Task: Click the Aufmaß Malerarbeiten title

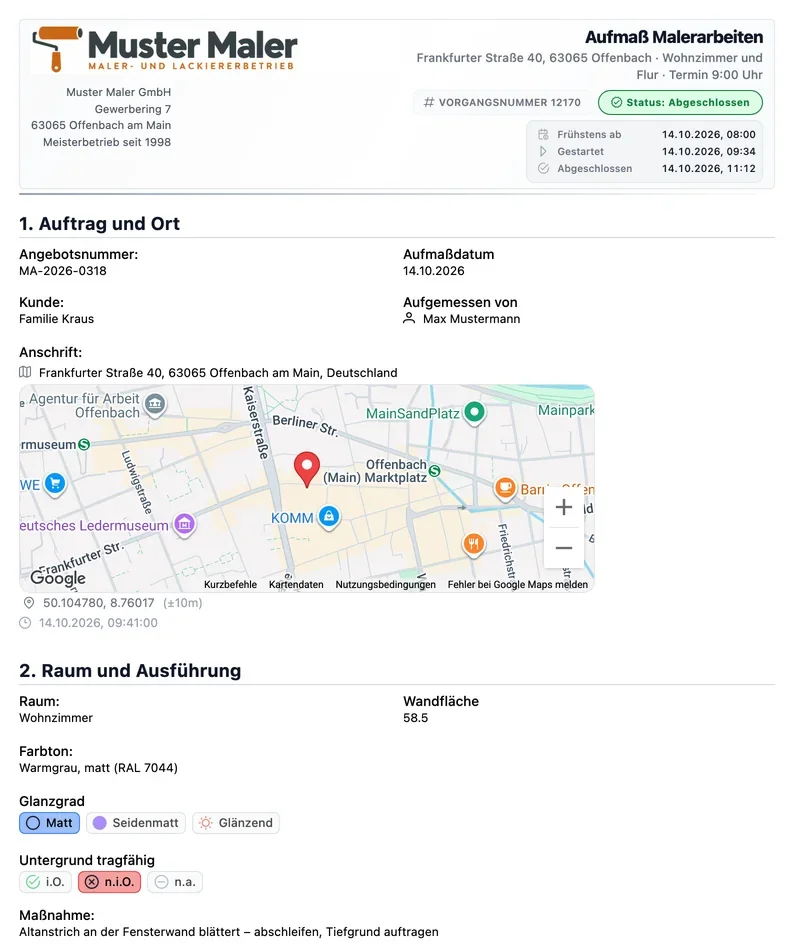Action: (x=674, y=37)
